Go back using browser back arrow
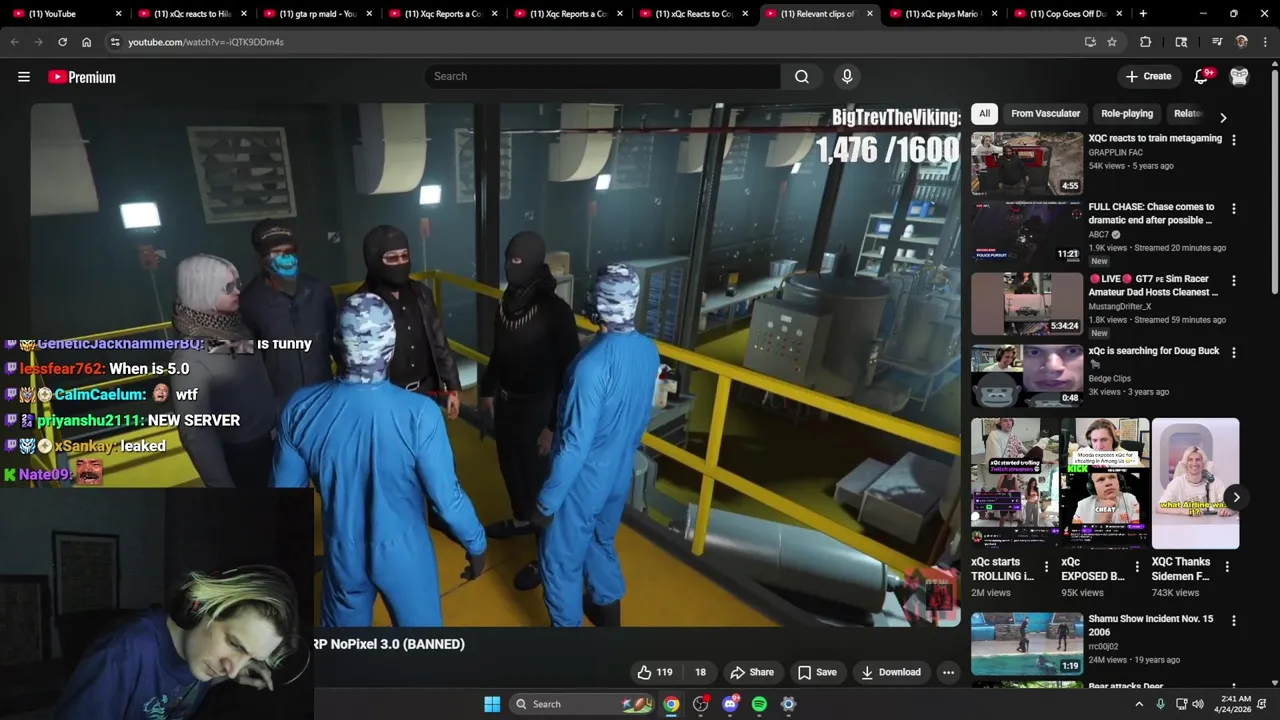 (14, 42)
